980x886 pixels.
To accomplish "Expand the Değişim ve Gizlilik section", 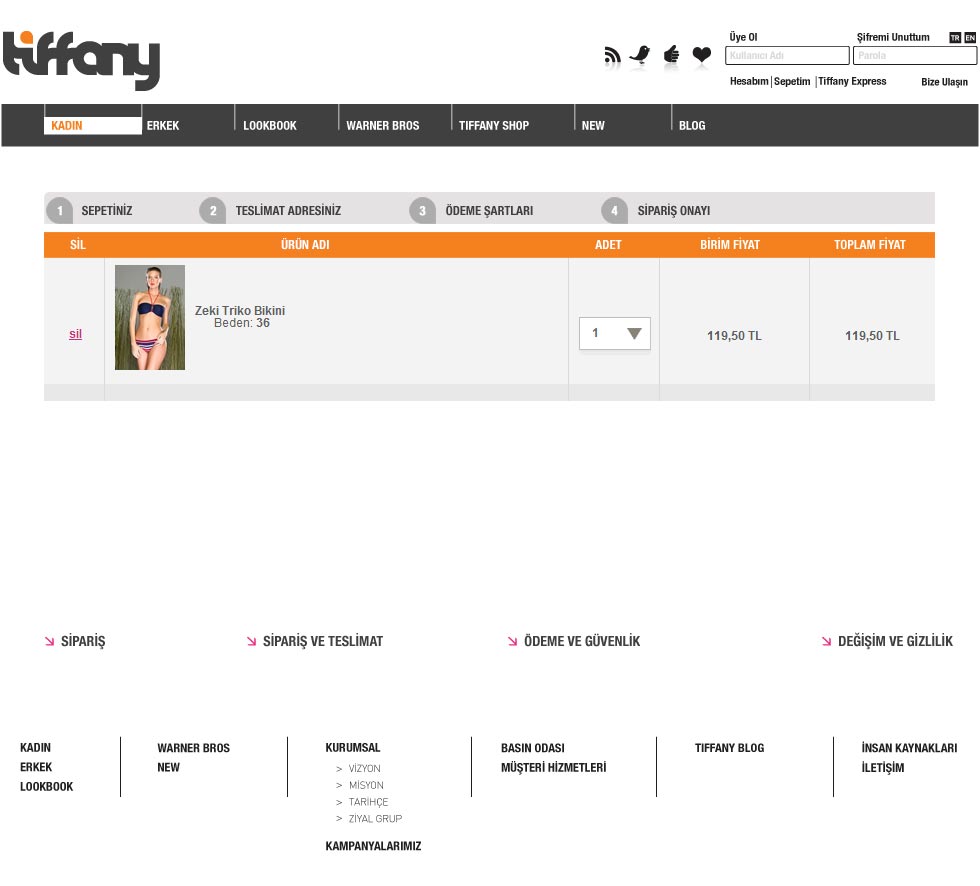I will click(894, 642).
